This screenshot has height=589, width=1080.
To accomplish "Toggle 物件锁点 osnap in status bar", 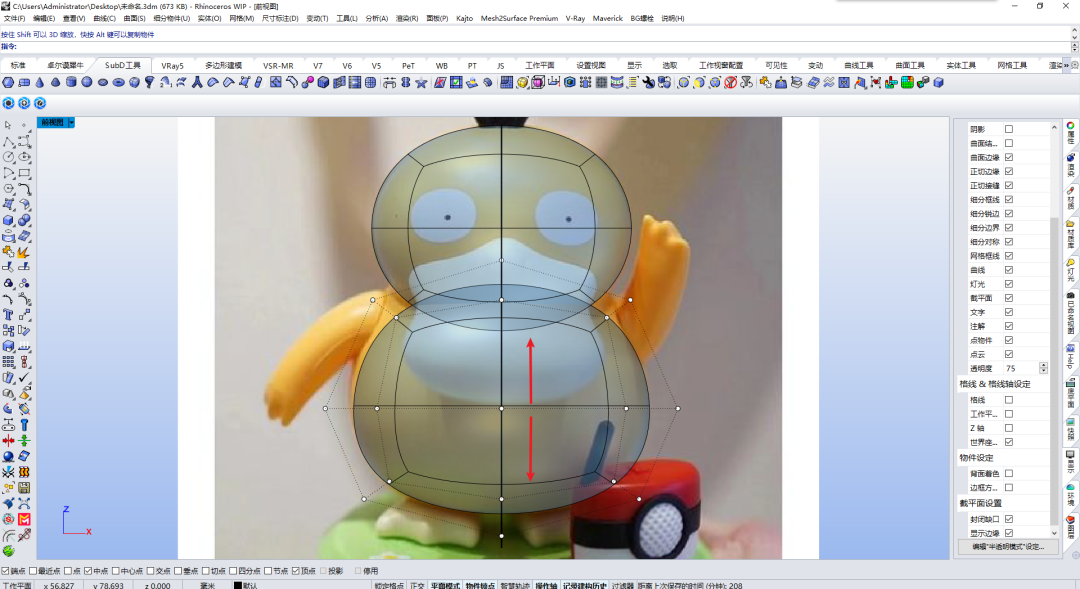I will click(x=480, y=586).
